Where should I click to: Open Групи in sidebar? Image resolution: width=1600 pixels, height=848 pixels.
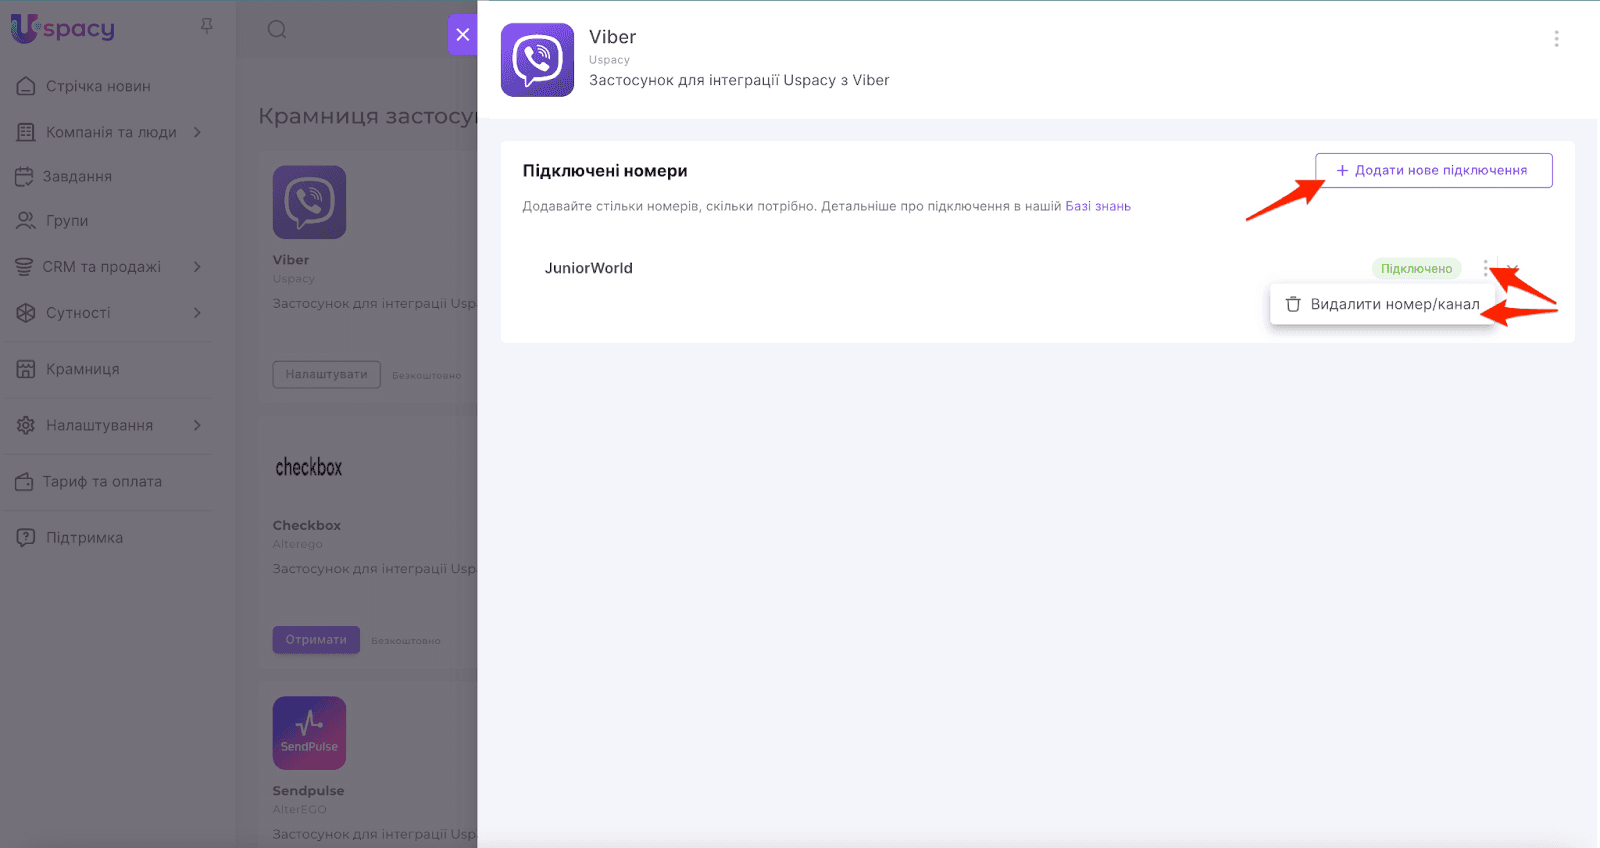pyautogui.click(x=67, y=220)
